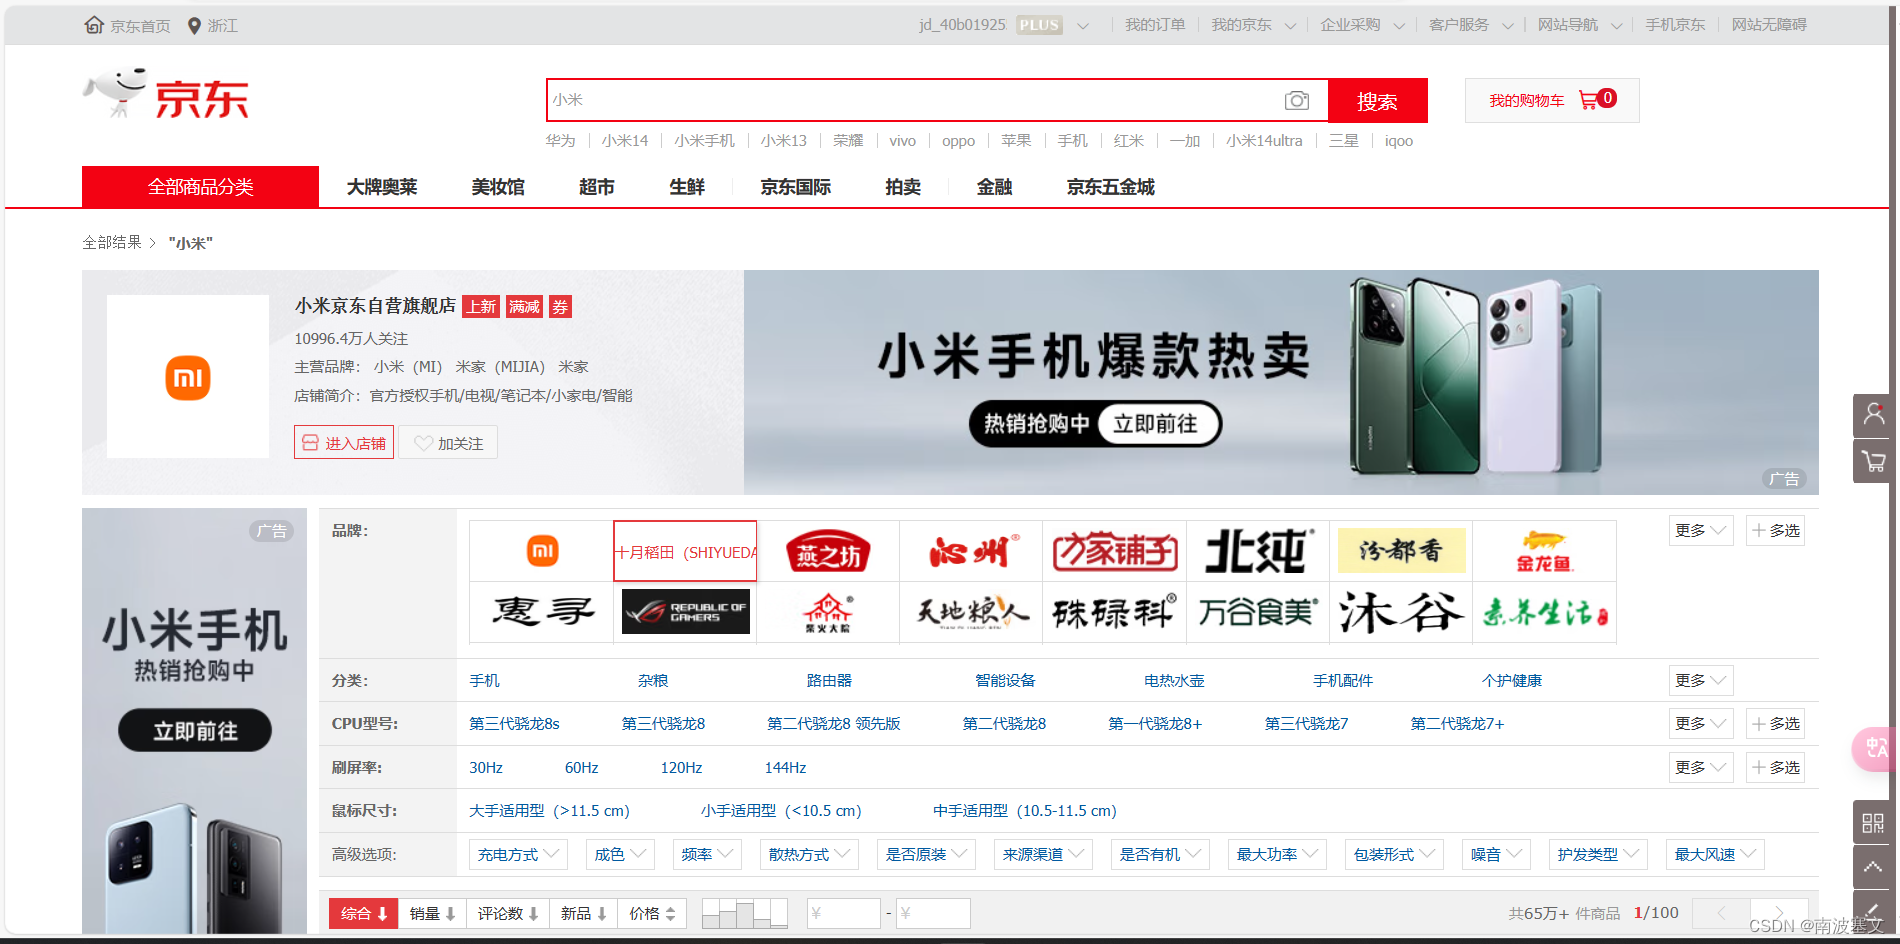
Task: Open the 成色 dropdown
Action: [x=620, y=854]
